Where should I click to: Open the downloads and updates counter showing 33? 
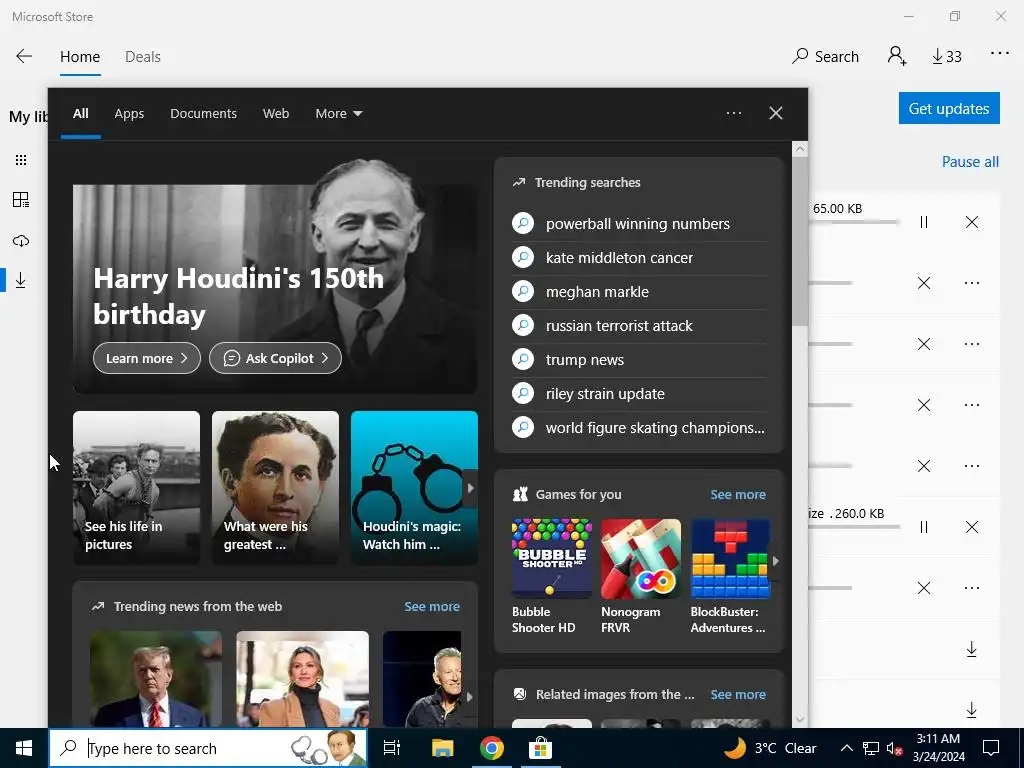(947, 57)
